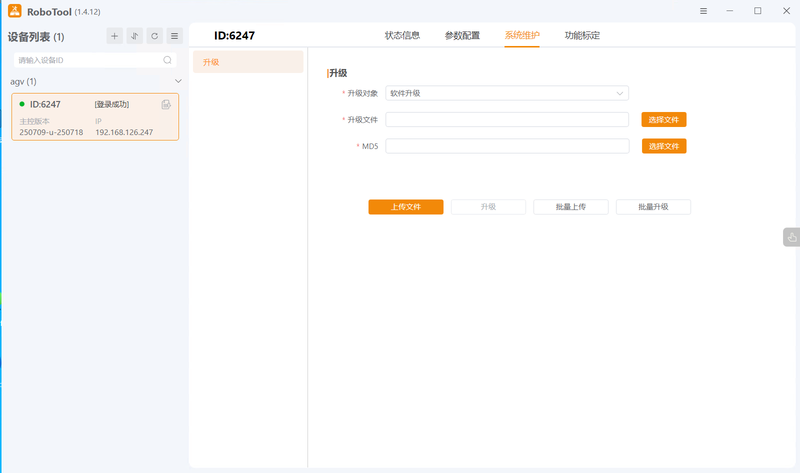Select 升级 in the side menu

click(247, 62)
